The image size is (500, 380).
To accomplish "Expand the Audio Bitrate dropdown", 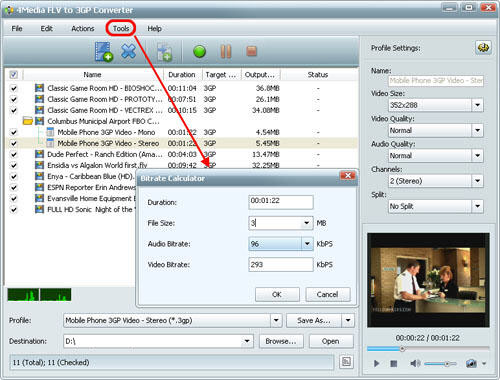I will [307, 244].
